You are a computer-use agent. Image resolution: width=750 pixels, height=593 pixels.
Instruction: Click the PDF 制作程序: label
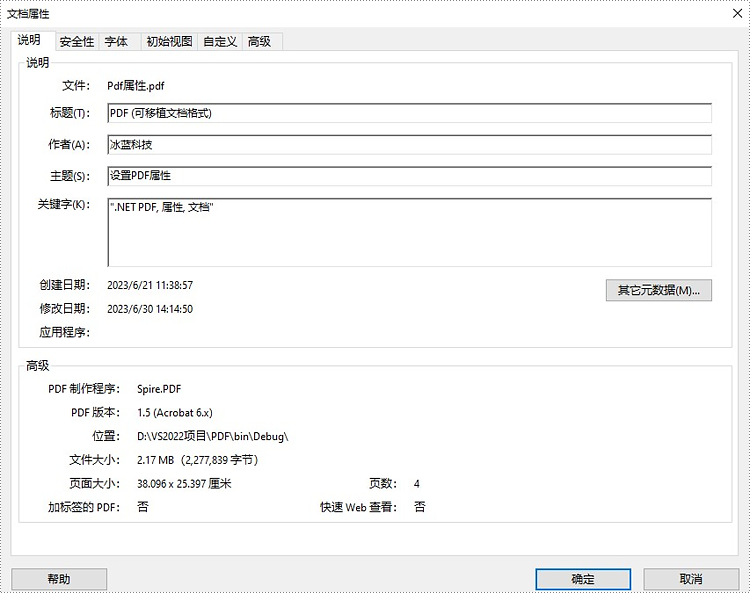(84, 389)
